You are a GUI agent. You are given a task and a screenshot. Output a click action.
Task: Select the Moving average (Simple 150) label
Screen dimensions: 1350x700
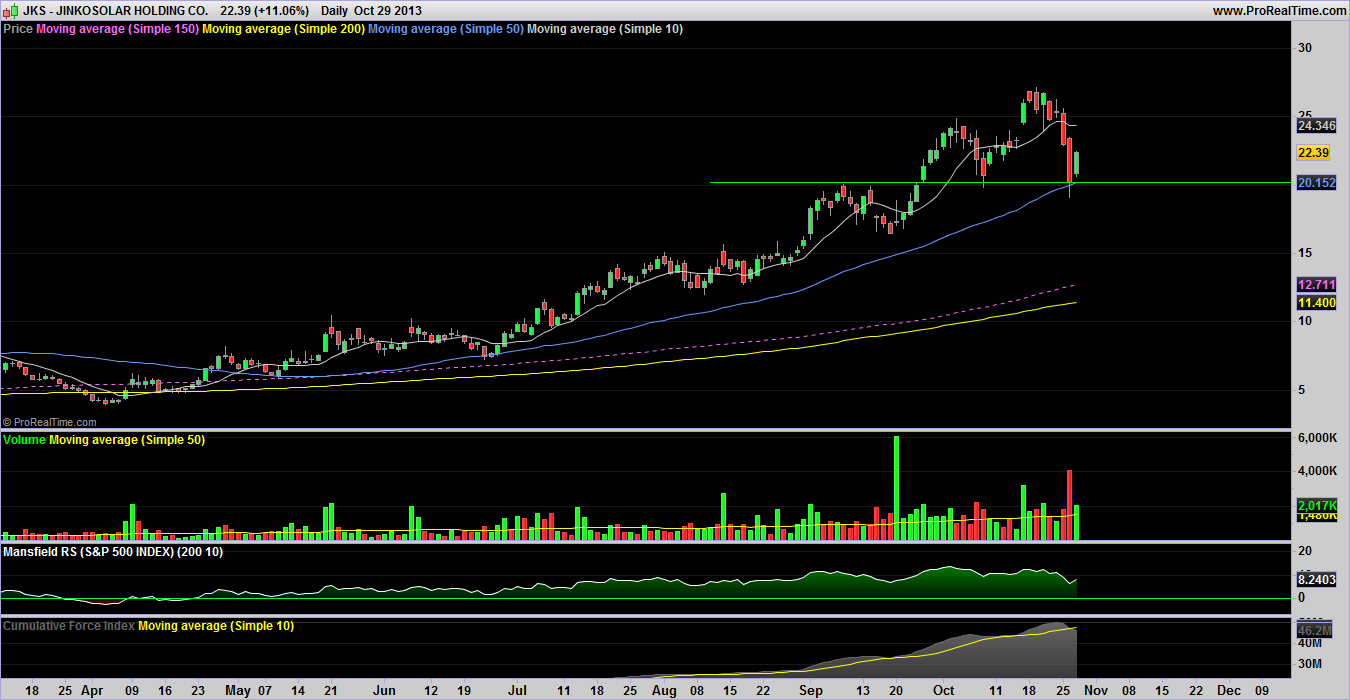point(117,29)
